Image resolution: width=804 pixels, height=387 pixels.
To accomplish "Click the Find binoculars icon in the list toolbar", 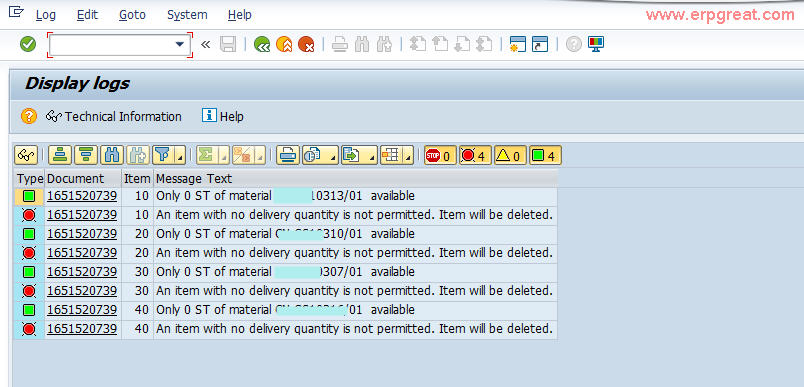I will click(x=111, y=155).
